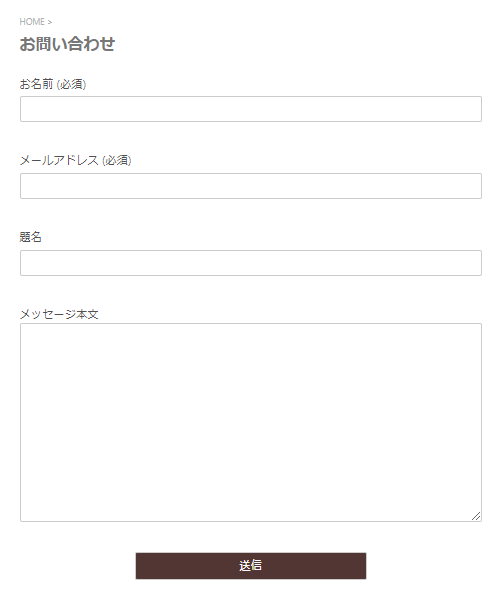Screen dimensions: 501x596
Task: Click the (必須) marker beside お名前
Action: pos(71,84)
